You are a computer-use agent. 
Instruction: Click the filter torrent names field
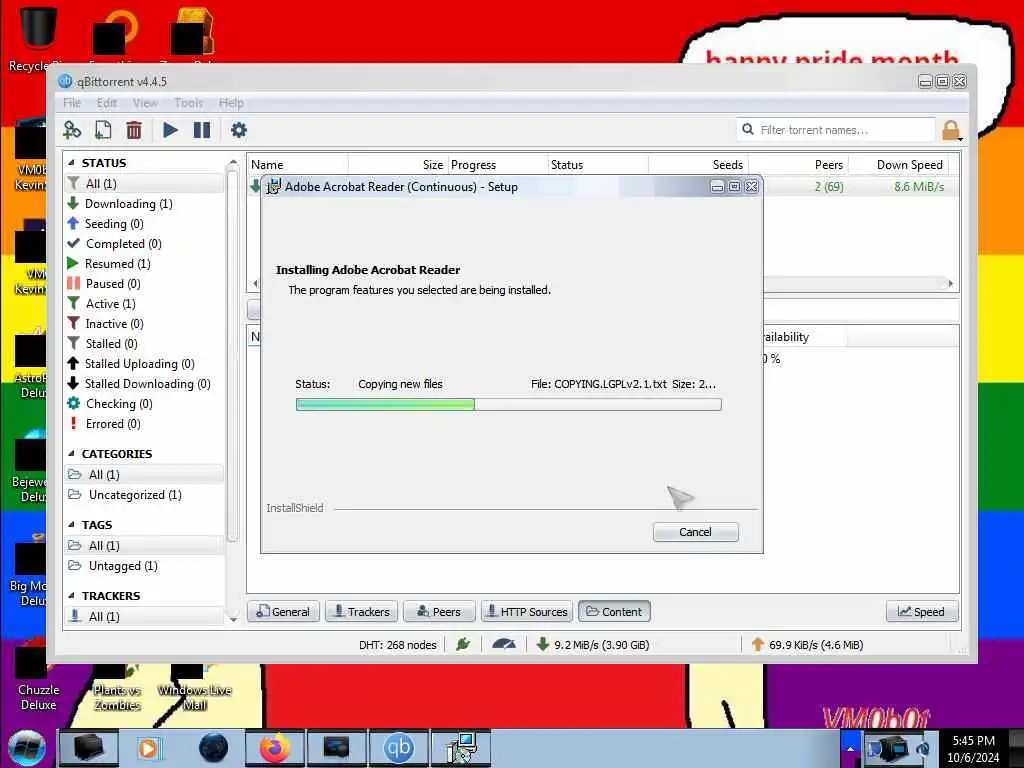(x=836, y=130)
